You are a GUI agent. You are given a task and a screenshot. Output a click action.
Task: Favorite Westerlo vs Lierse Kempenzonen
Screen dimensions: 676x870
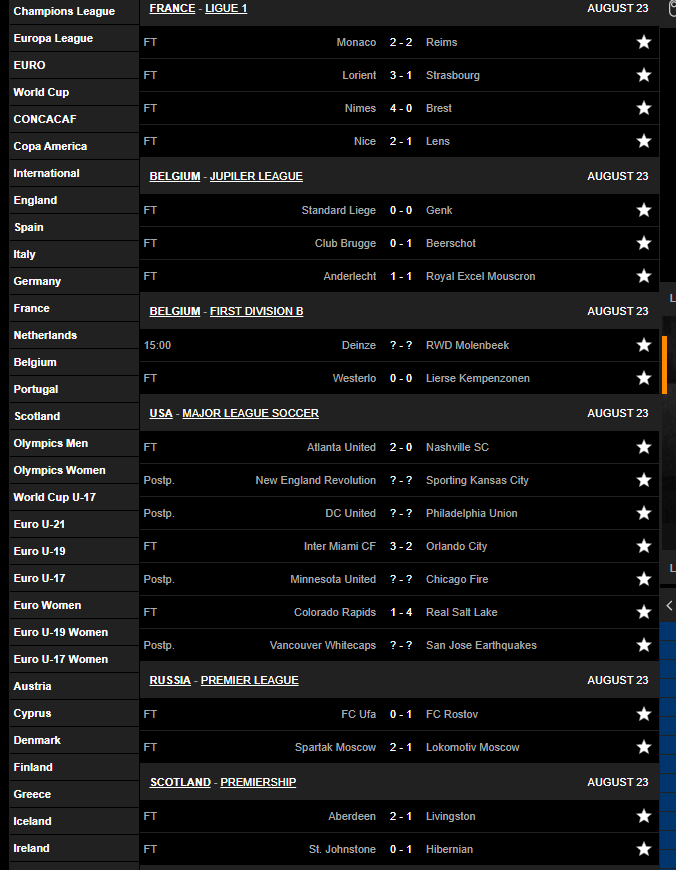coord(644,378)
